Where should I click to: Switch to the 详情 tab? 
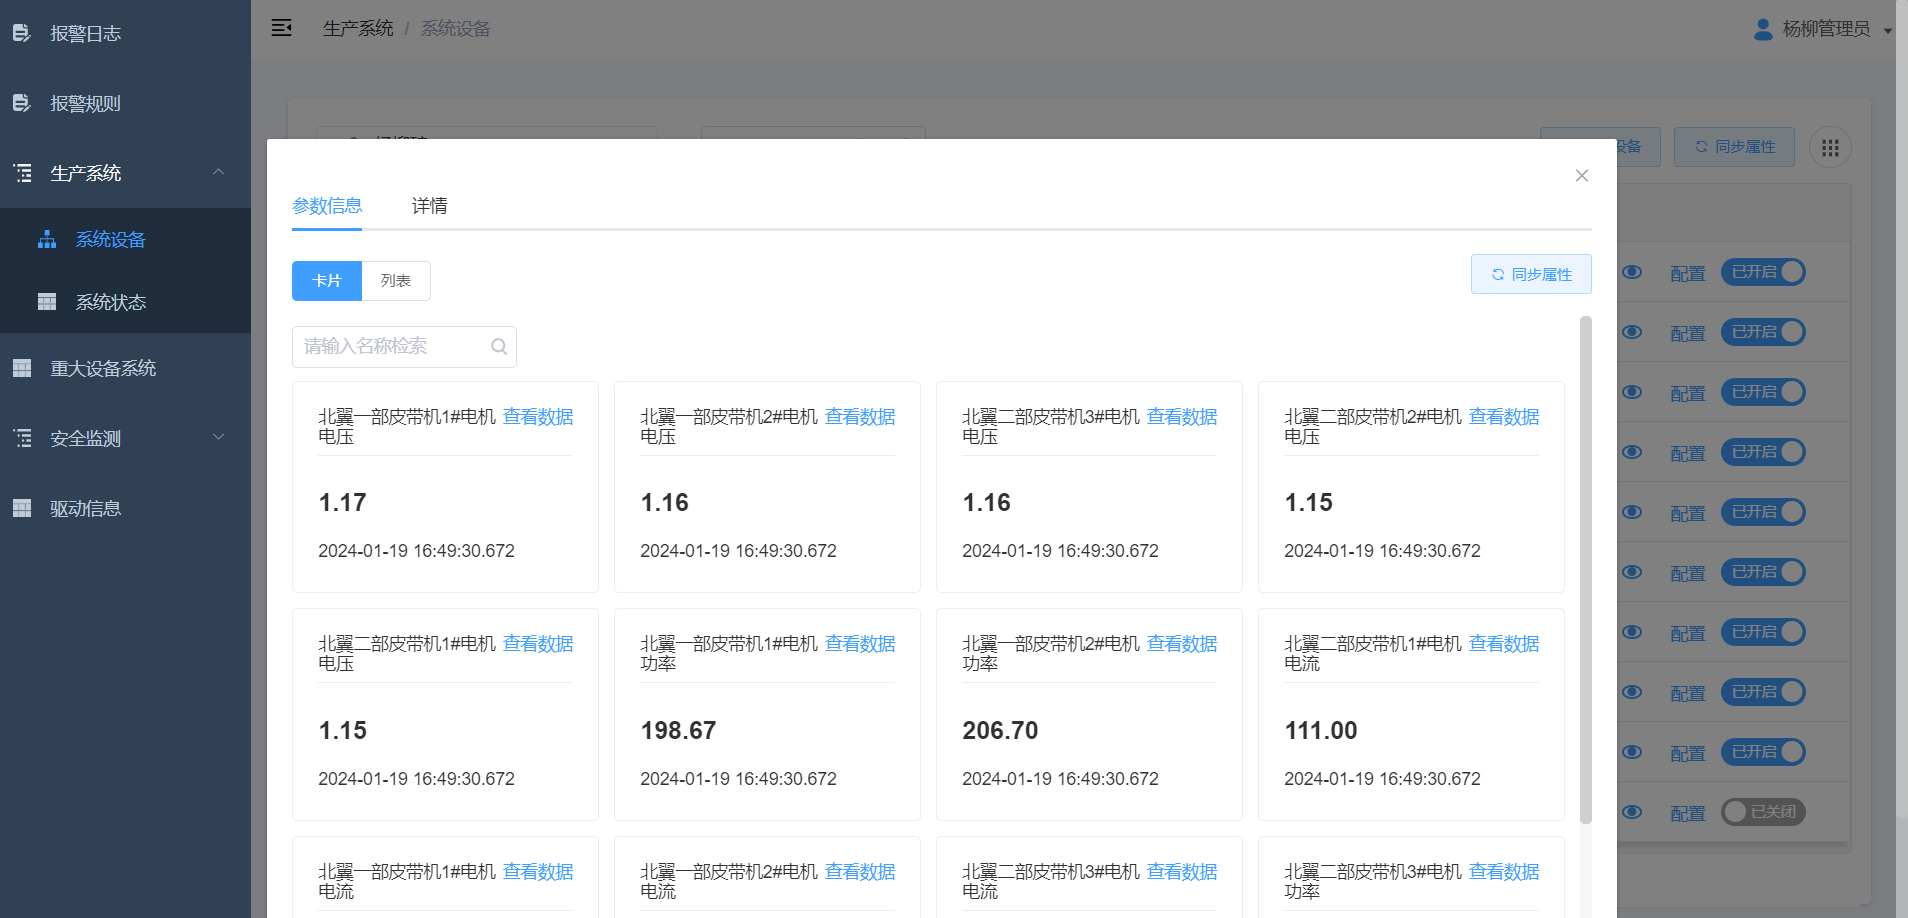click(430, 206)
